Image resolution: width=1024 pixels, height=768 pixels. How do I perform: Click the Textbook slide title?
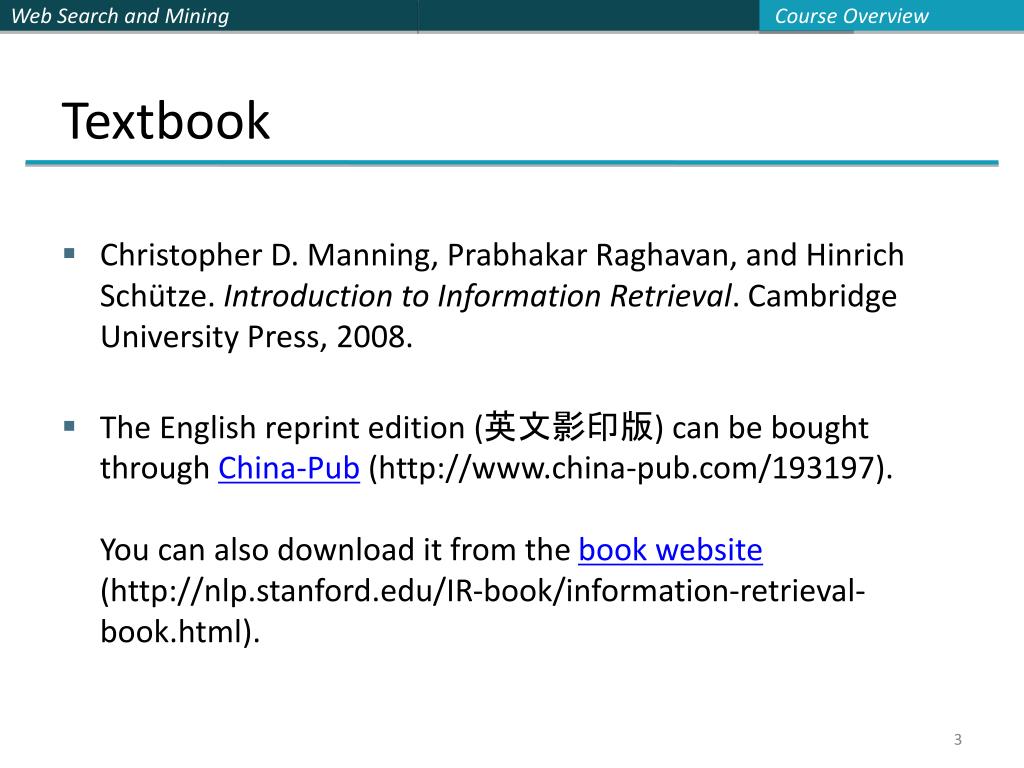(x=166, y=121)
